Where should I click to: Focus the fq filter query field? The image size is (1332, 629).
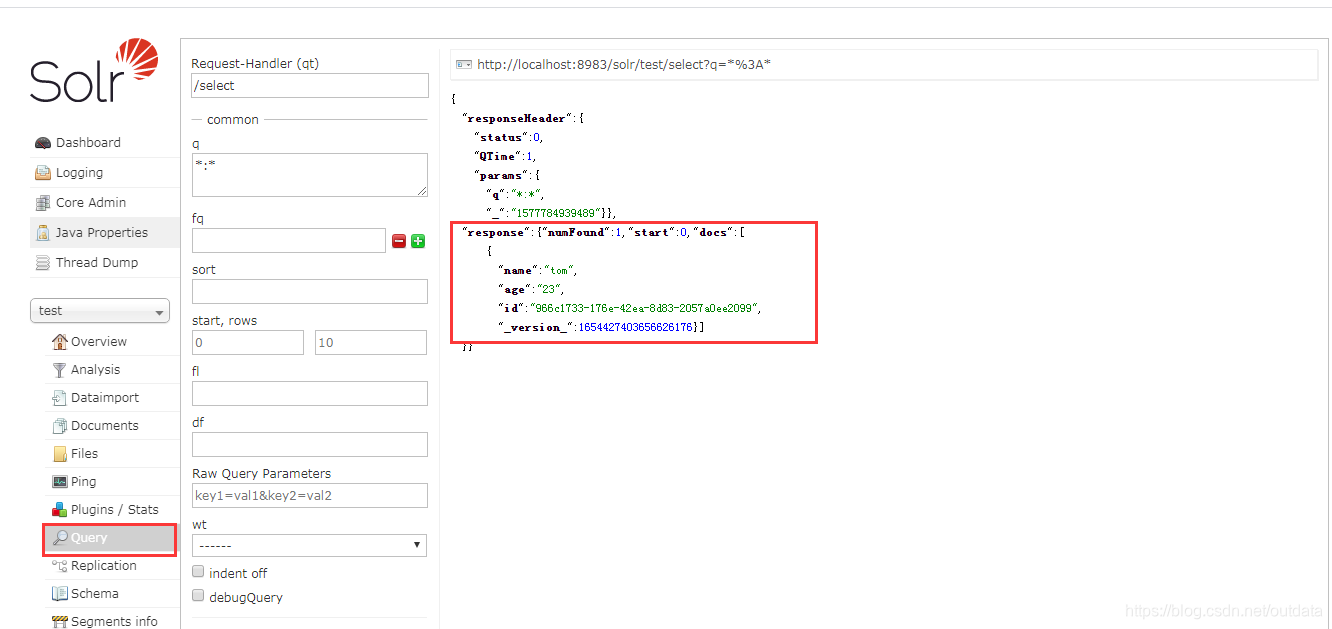[289, 241]
